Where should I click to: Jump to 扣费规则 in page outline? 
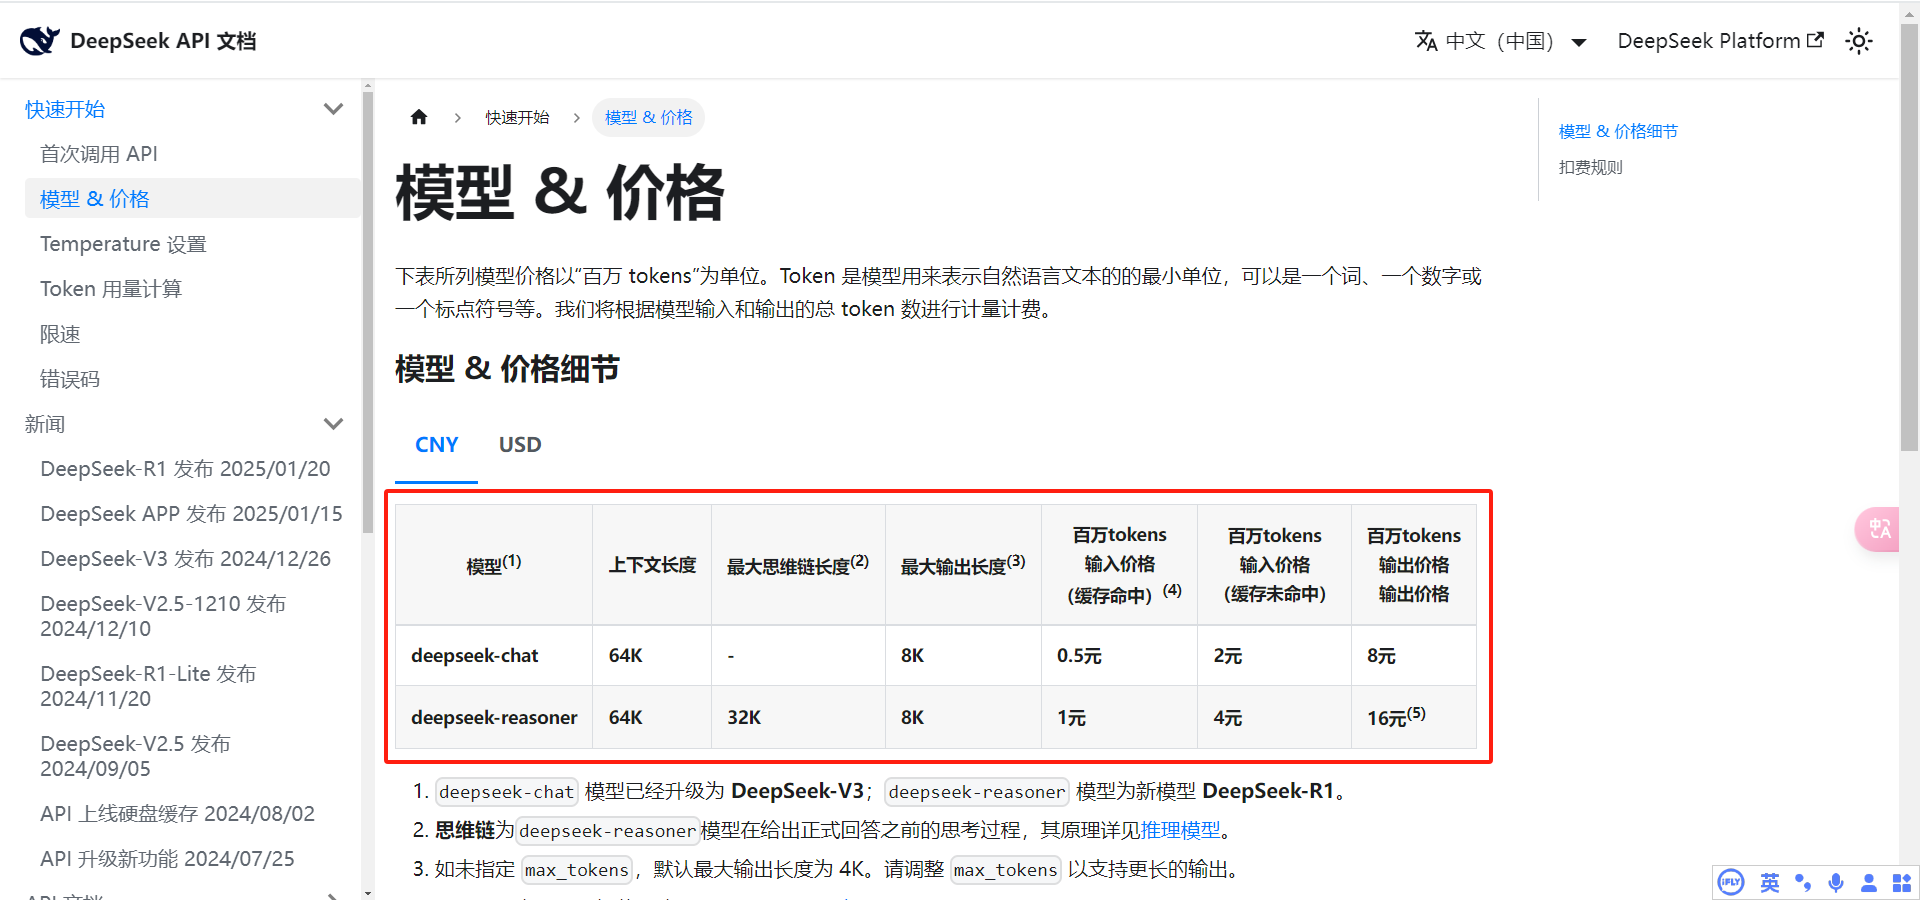click(1590, 168)
